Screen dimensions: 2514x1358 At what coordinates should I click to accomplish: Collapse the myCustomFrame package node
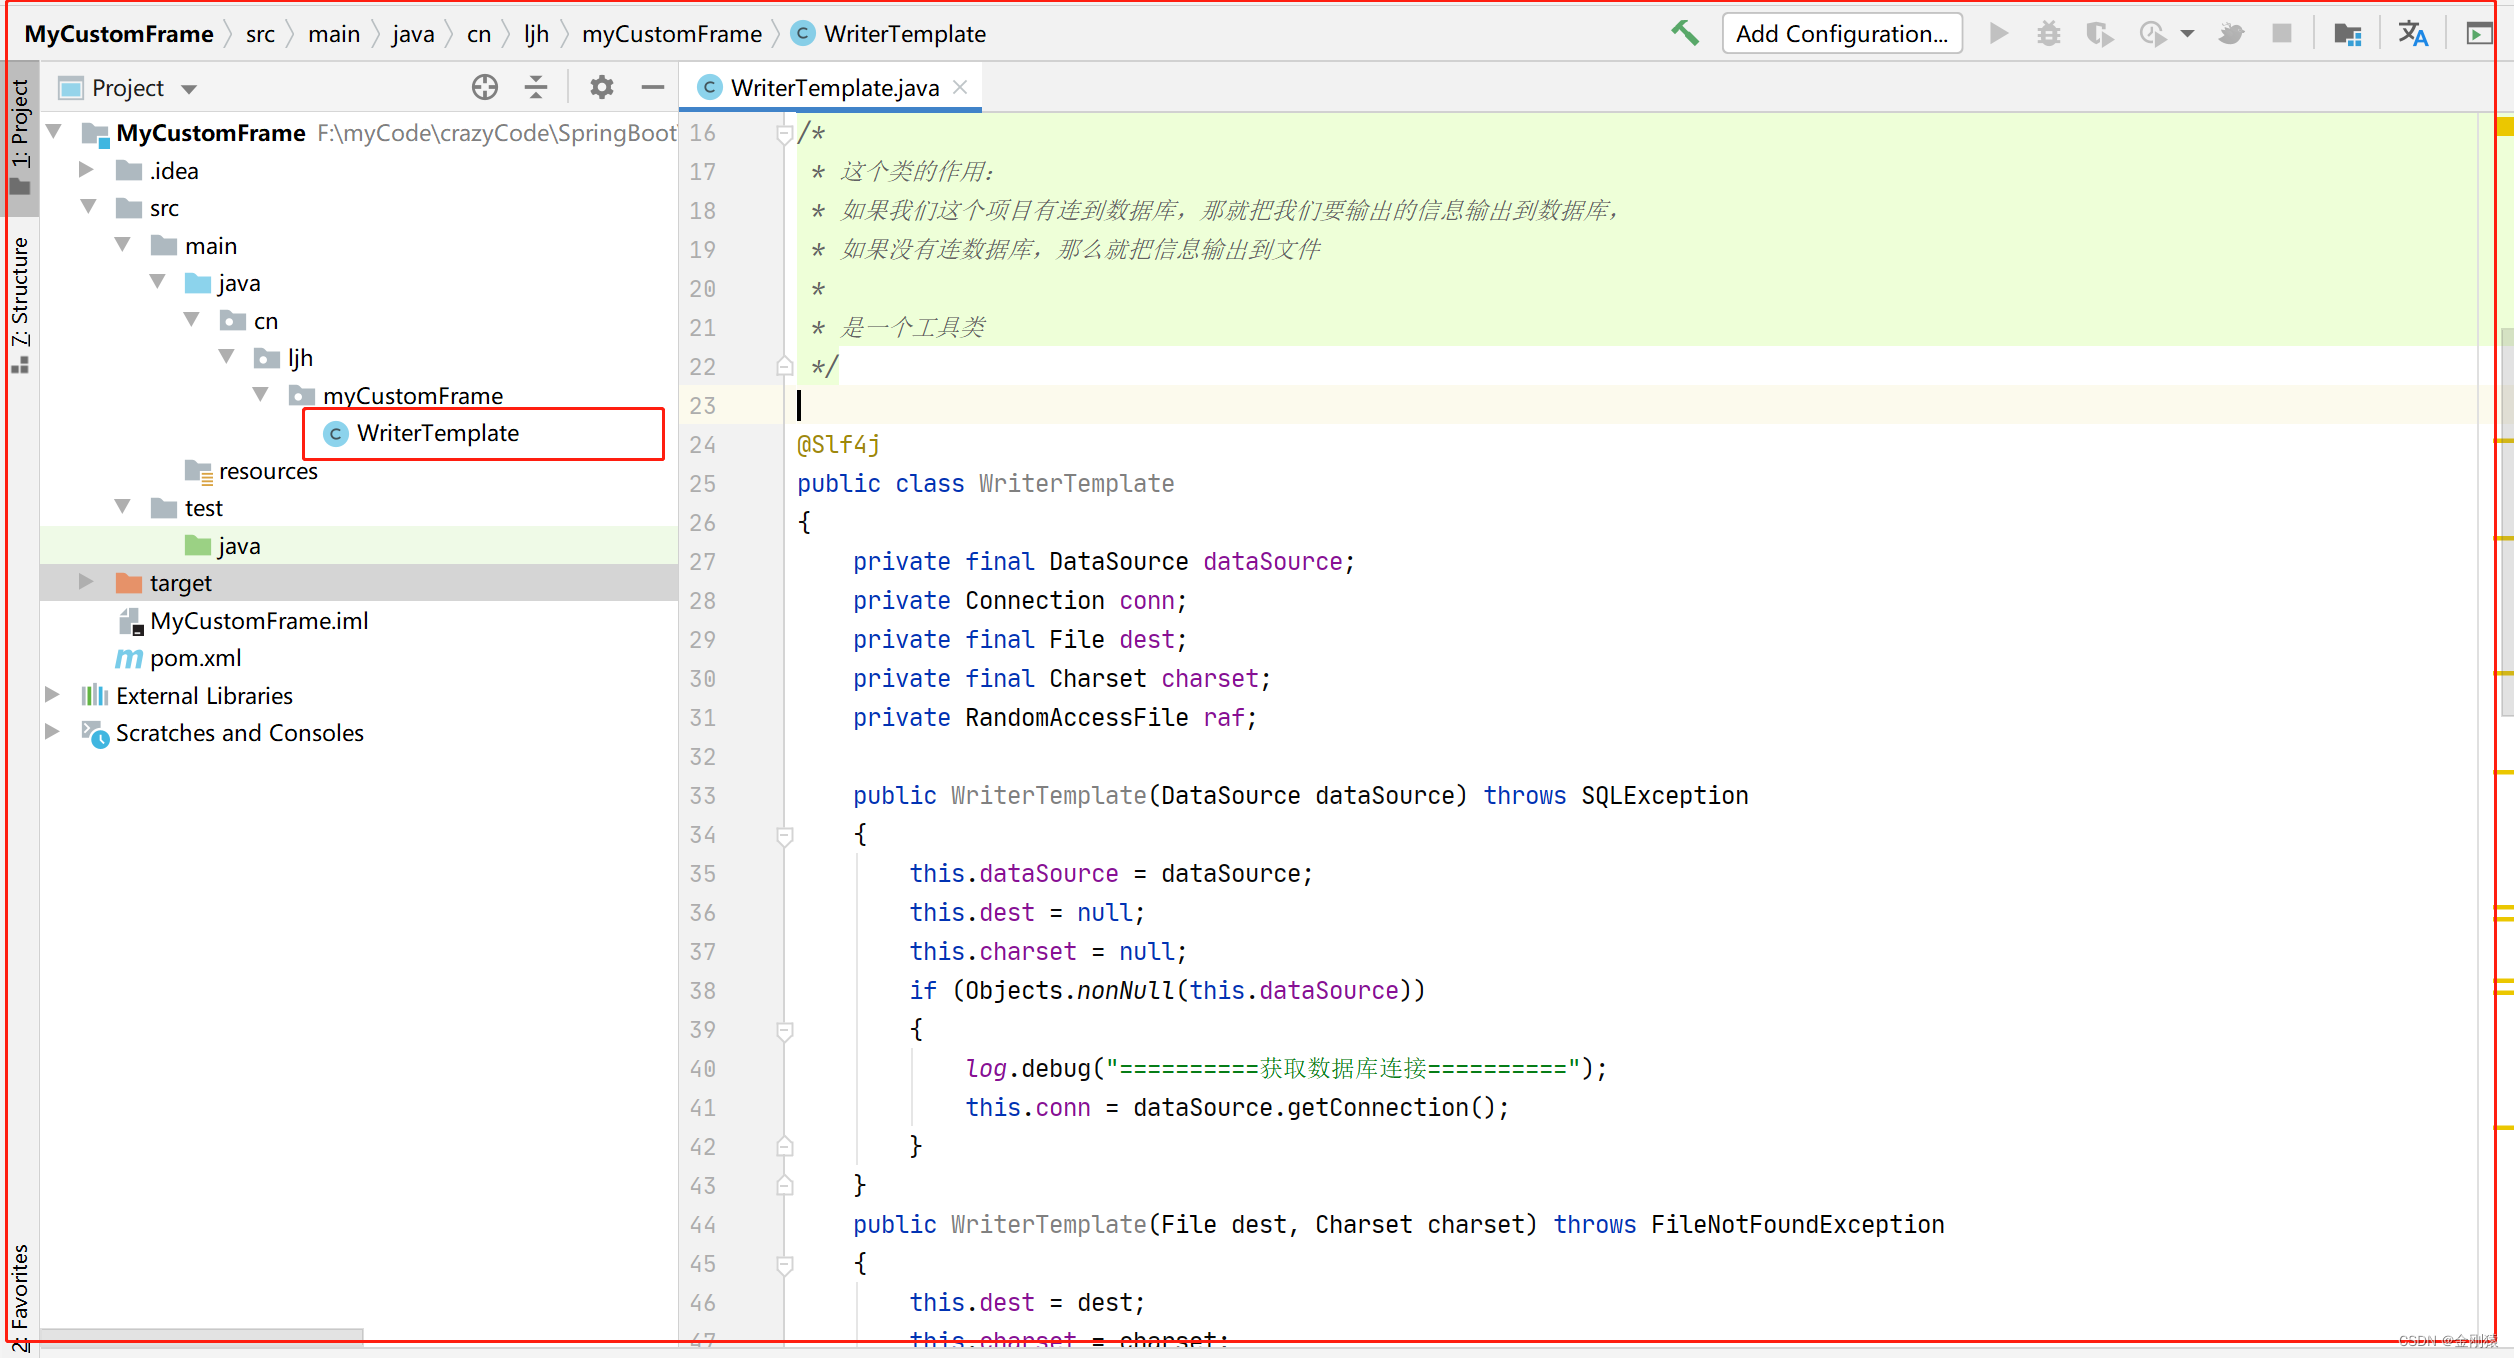tap(260, 395)
